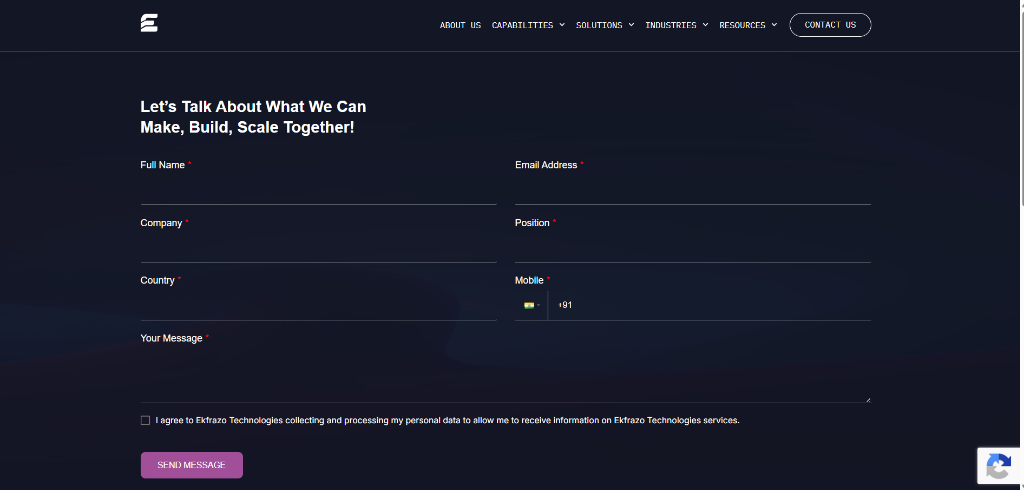1024x490 pixels.
Task: Click into the Email Address field
Action: click(x=693, y=191)
